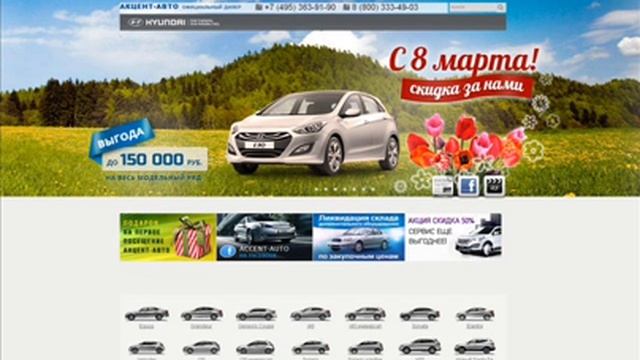Screen dimensions: 640x360
Task: Select the first carousel slide dot
Action: [317, 189]
